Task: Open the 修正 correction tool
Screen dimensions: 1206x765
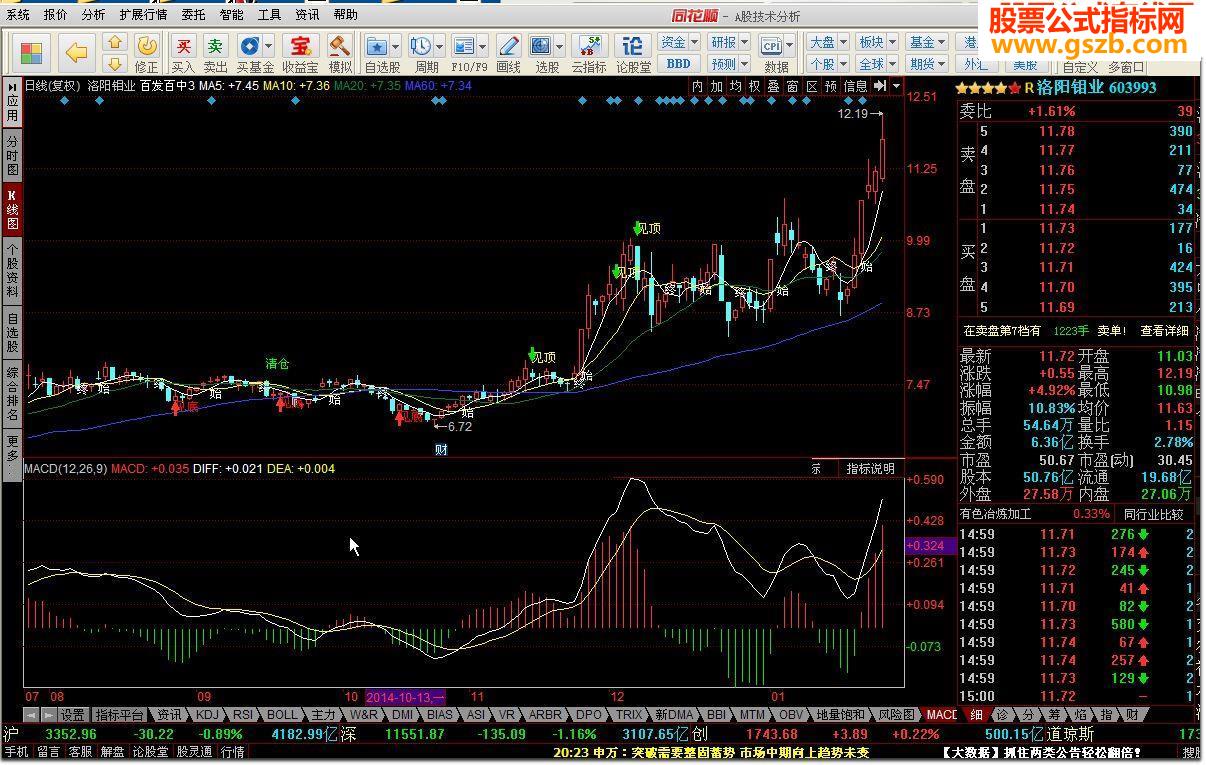Action: [147, 53]
